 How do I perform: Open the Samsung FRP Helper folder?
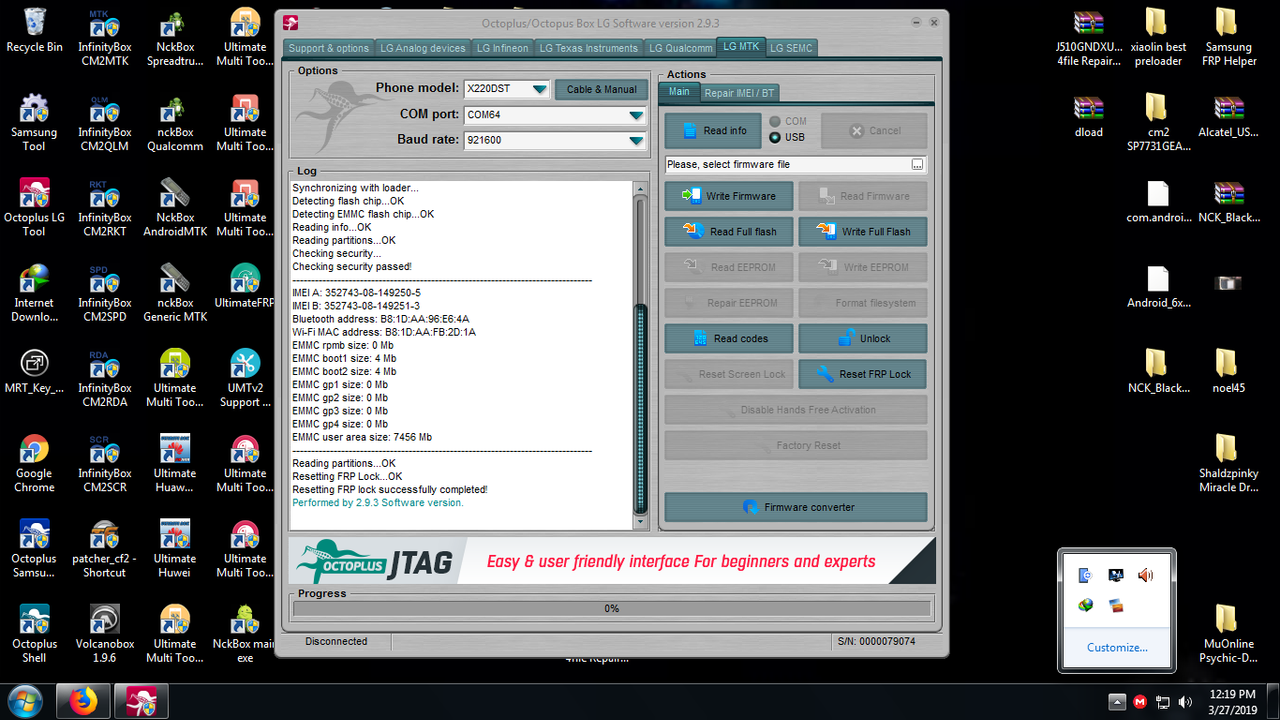[1228, 39]
